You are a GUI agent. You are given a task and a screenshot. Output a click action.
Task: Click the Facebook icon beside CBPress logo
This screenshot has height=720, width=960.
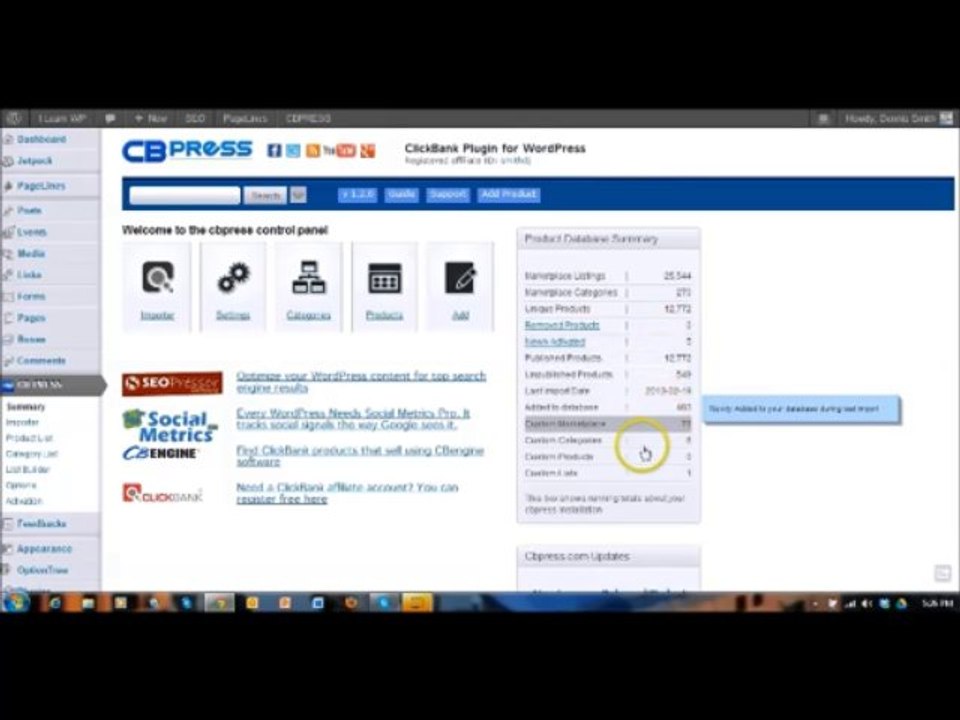pyautogui.click(x=274, y=150)
